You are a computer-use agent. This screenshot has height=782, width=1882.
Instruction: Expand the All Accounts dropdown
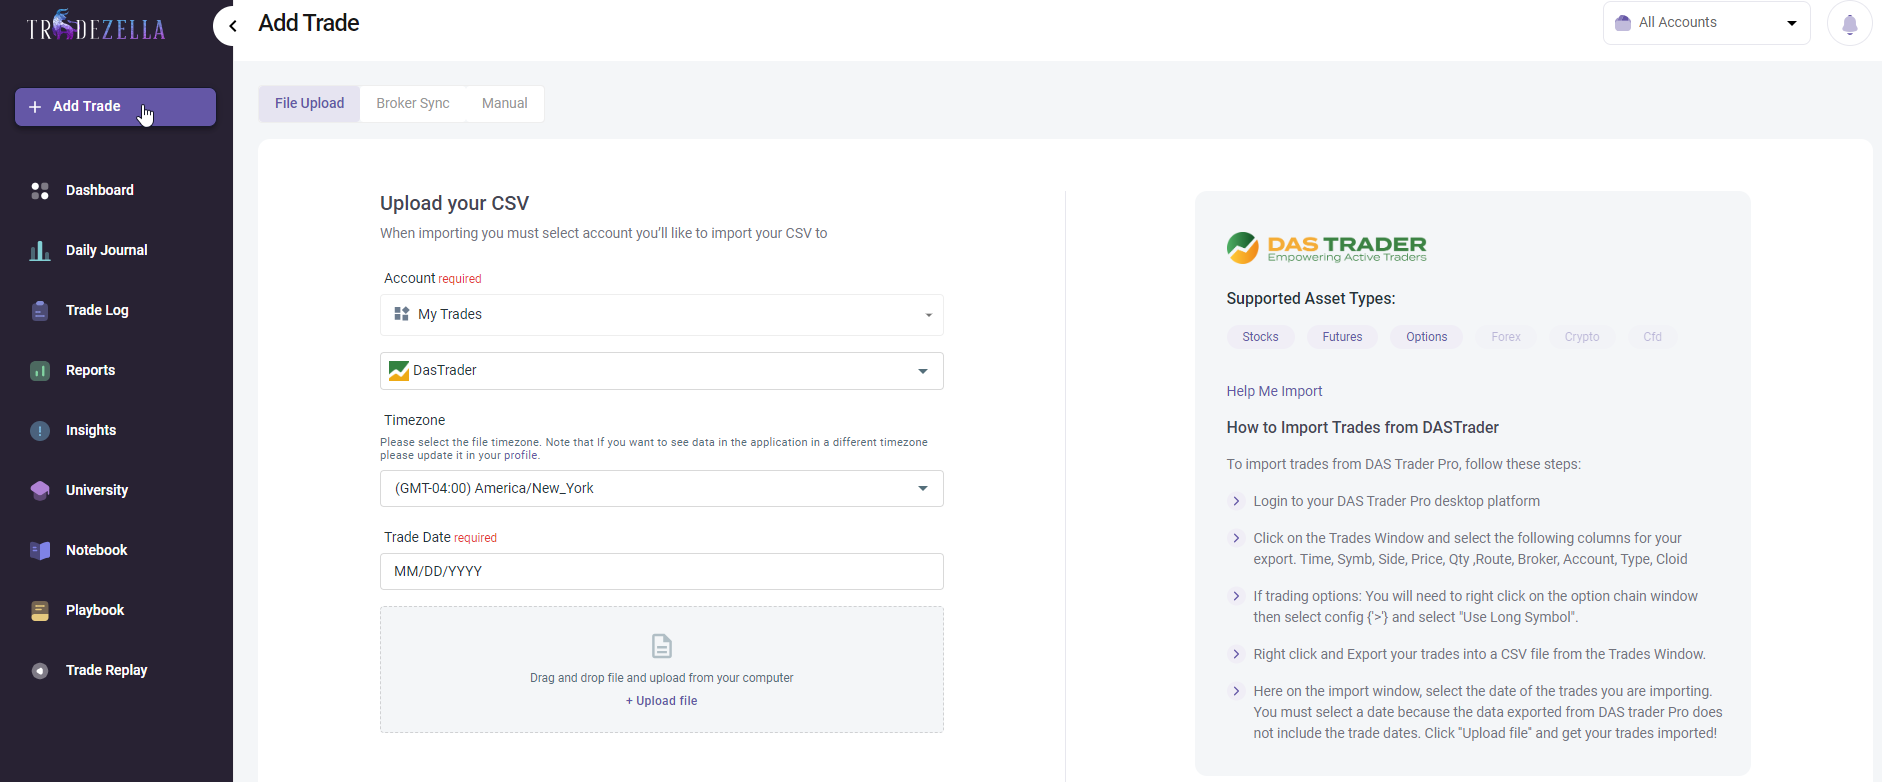pyautogui.click(x=1706, y=23)
